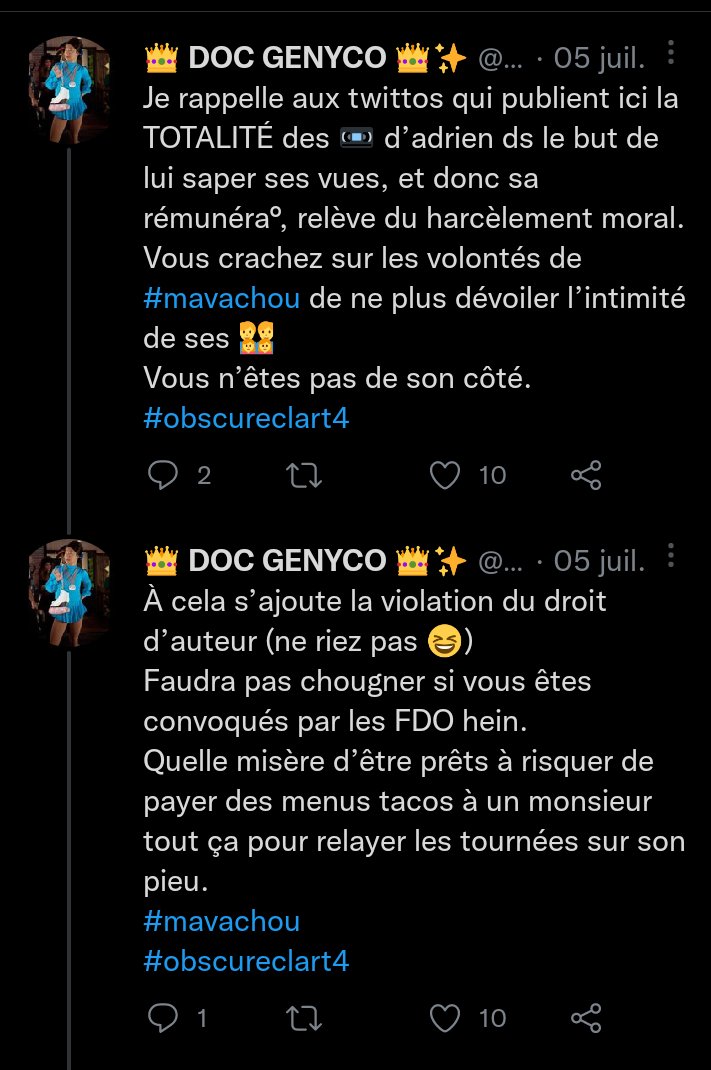Share the second tweet via share icon
Image resolution: width=711 pixels, height=1070 pixels.
coord(586,1018)
